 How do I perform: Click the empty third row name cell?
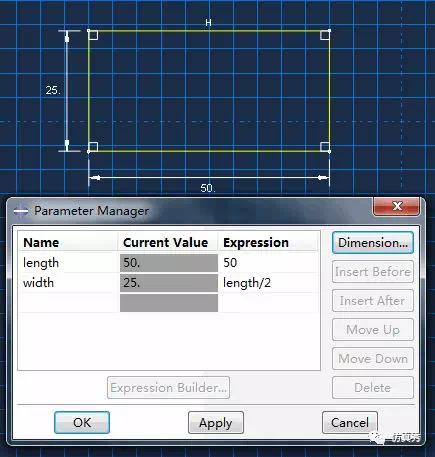point(68,303)
